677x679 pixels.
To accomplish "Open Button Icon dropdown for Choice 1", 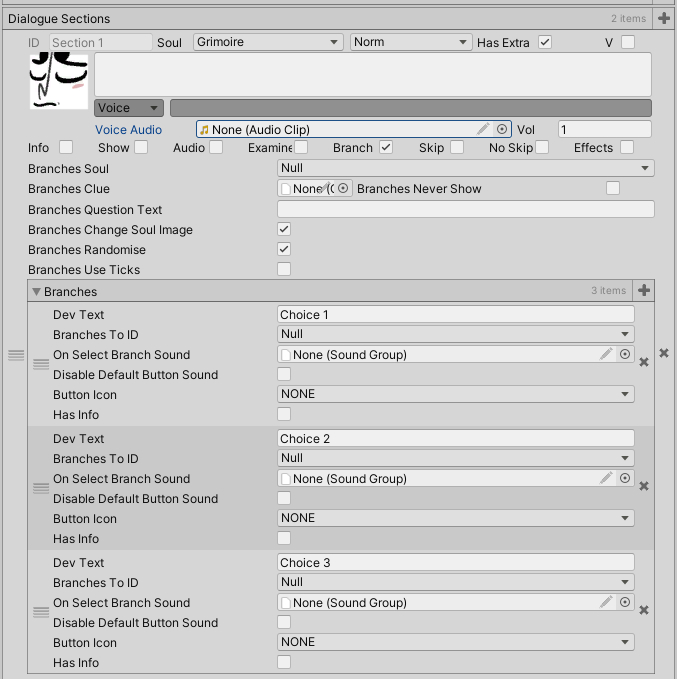I will pos(455,394).
